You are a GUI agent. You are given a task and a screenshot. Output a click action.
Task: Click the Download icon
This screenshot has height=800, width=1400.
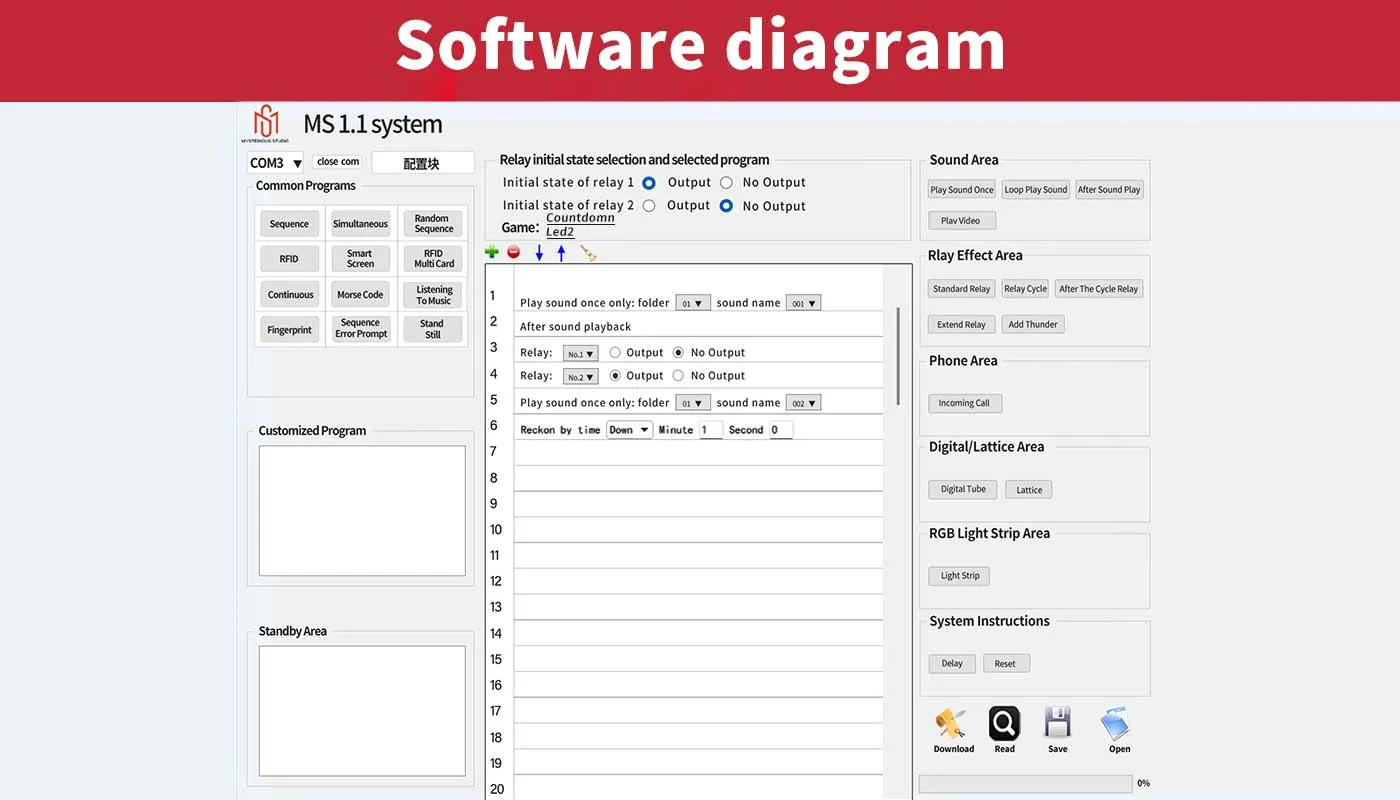pyautogui.click(x=952, y=723)
